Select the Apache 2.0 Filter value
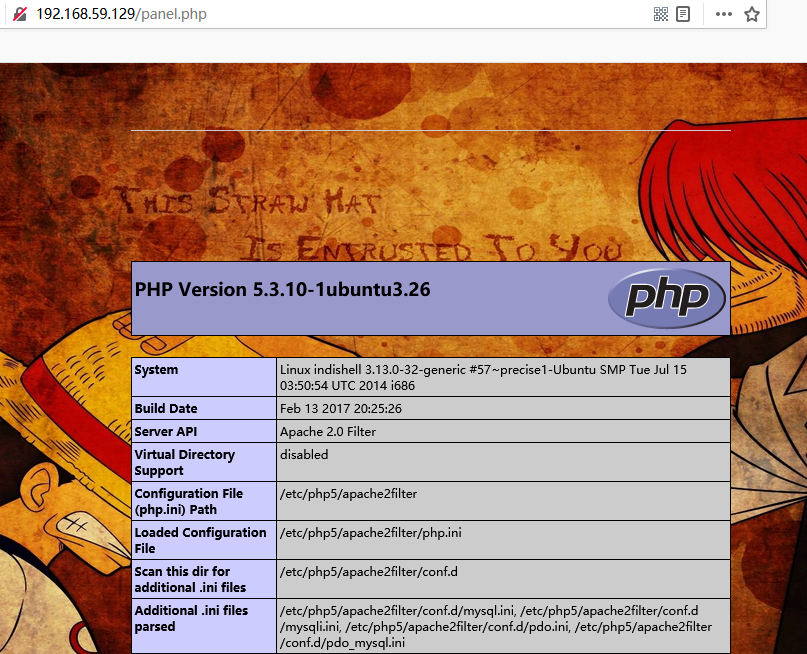The image size is (807, 654). 328,432
